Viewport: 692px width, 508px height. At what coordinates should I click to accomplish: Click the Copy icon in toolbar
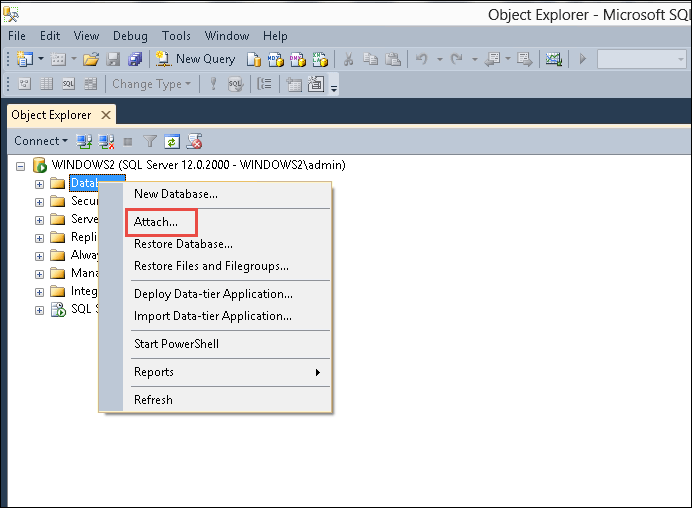pyautogui.click(x=371, y=59)
